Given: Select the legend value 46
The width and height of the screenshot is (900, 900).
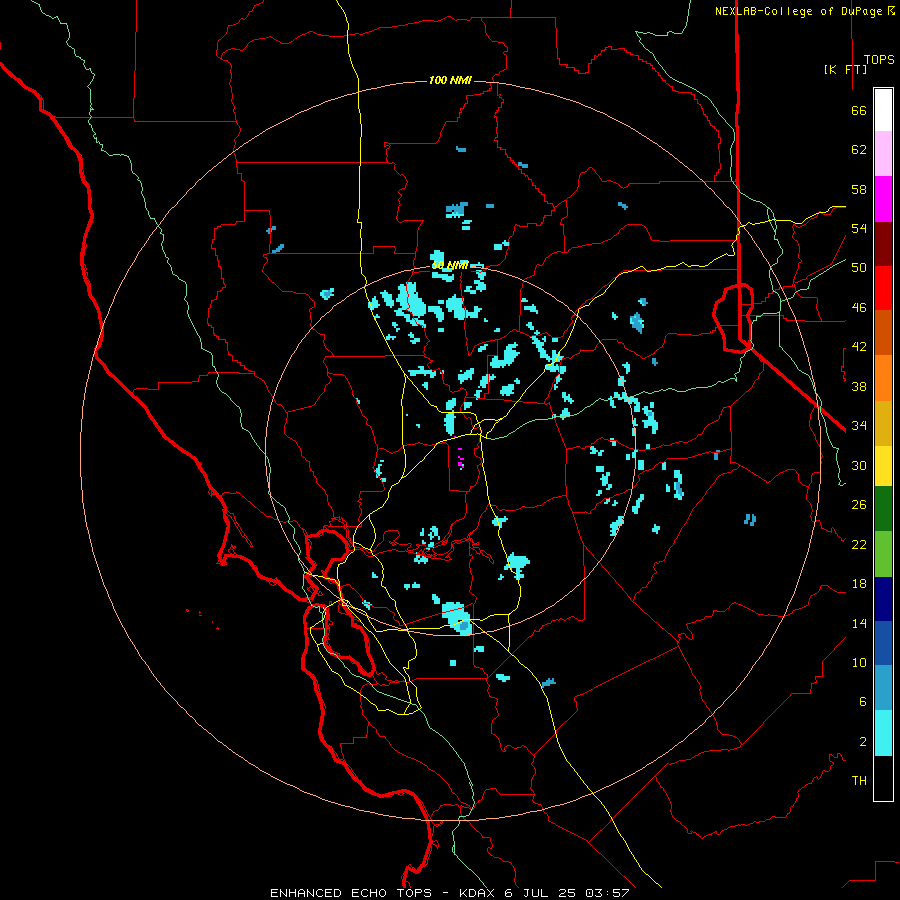Looking at the screenshot, I should pos(859,308).
